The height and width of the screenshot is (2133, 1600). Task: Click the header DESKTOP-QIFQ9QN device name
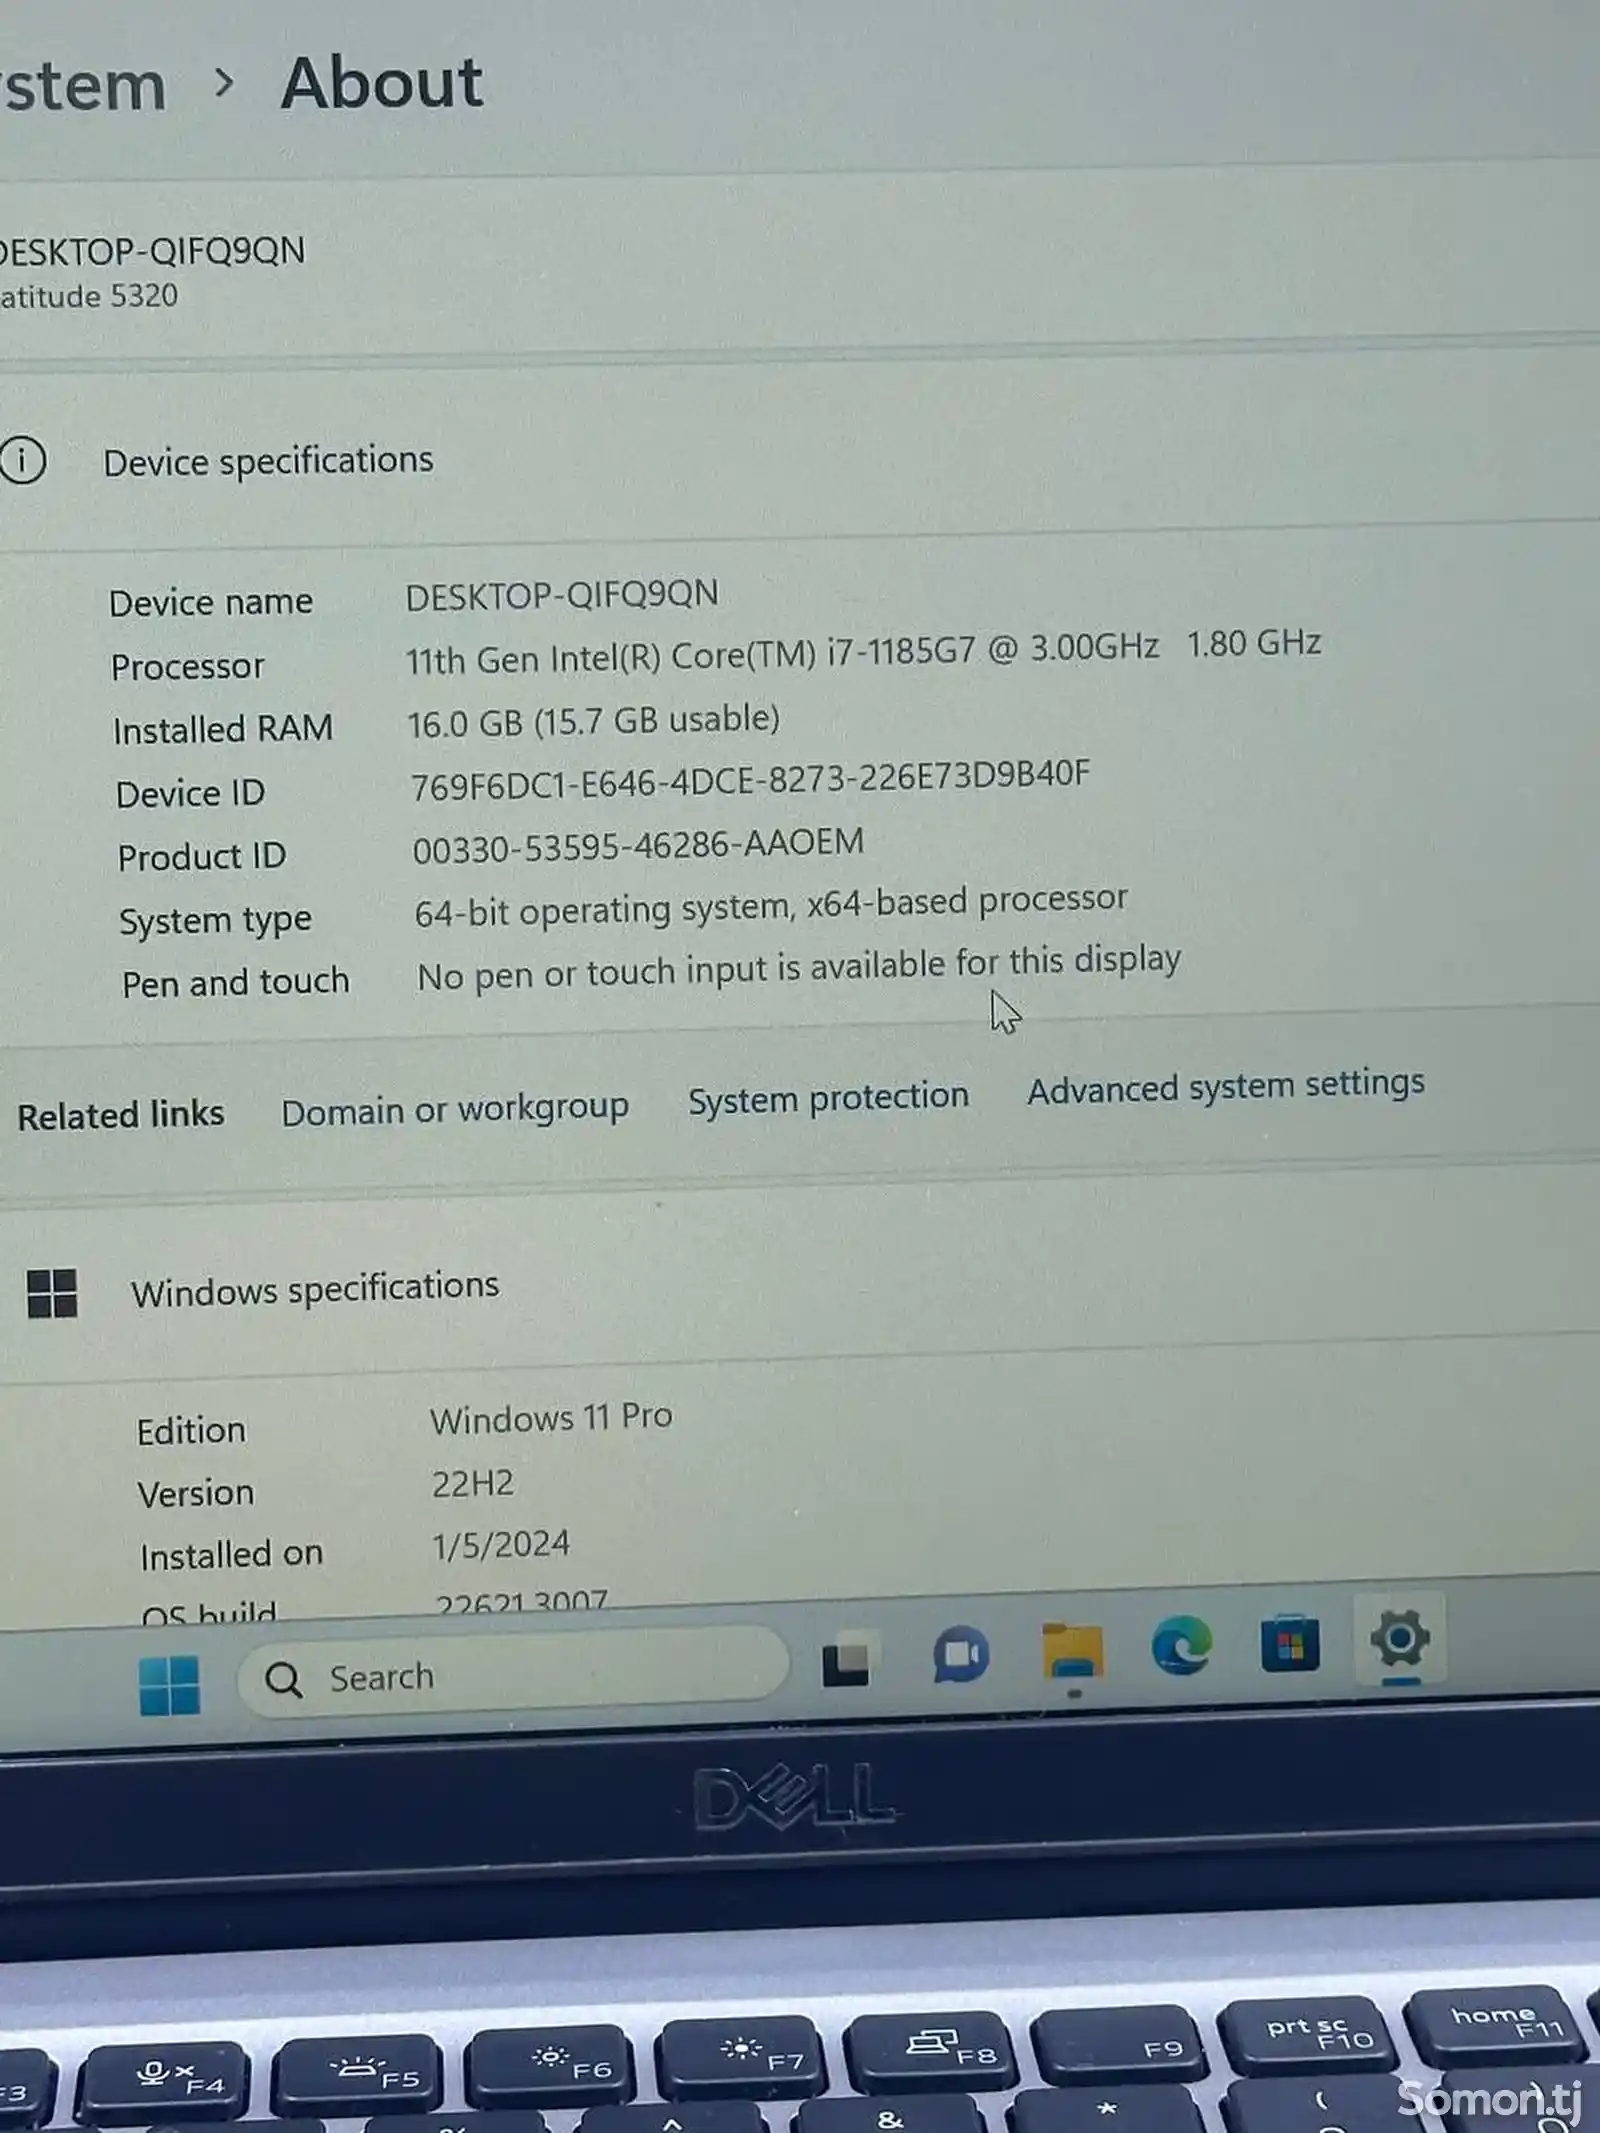pos(153,250)
